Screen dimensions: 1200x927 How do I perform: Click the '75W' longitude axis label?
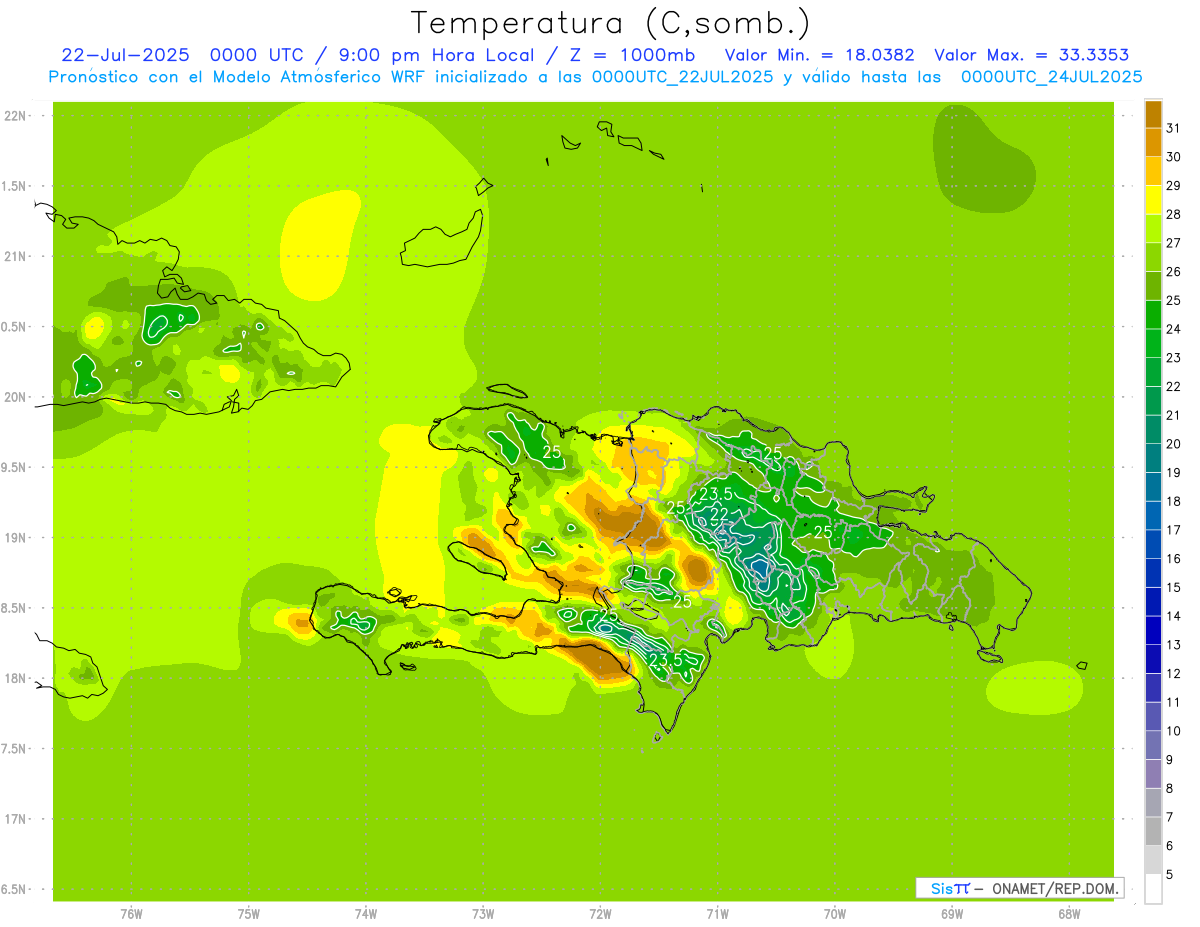(x=249, y=914)
